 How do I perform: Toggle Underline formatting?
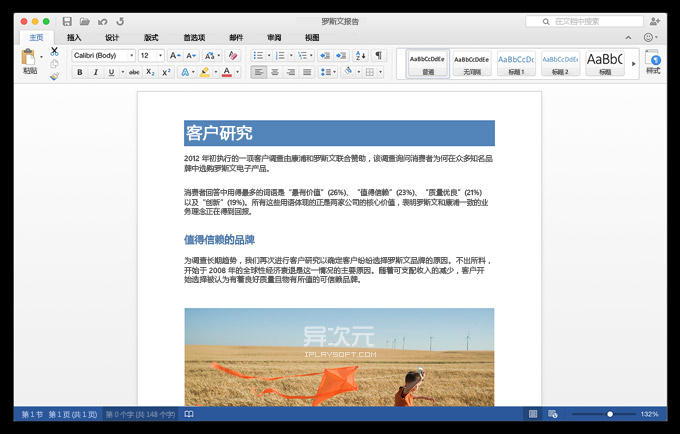[x=111, y=72]
